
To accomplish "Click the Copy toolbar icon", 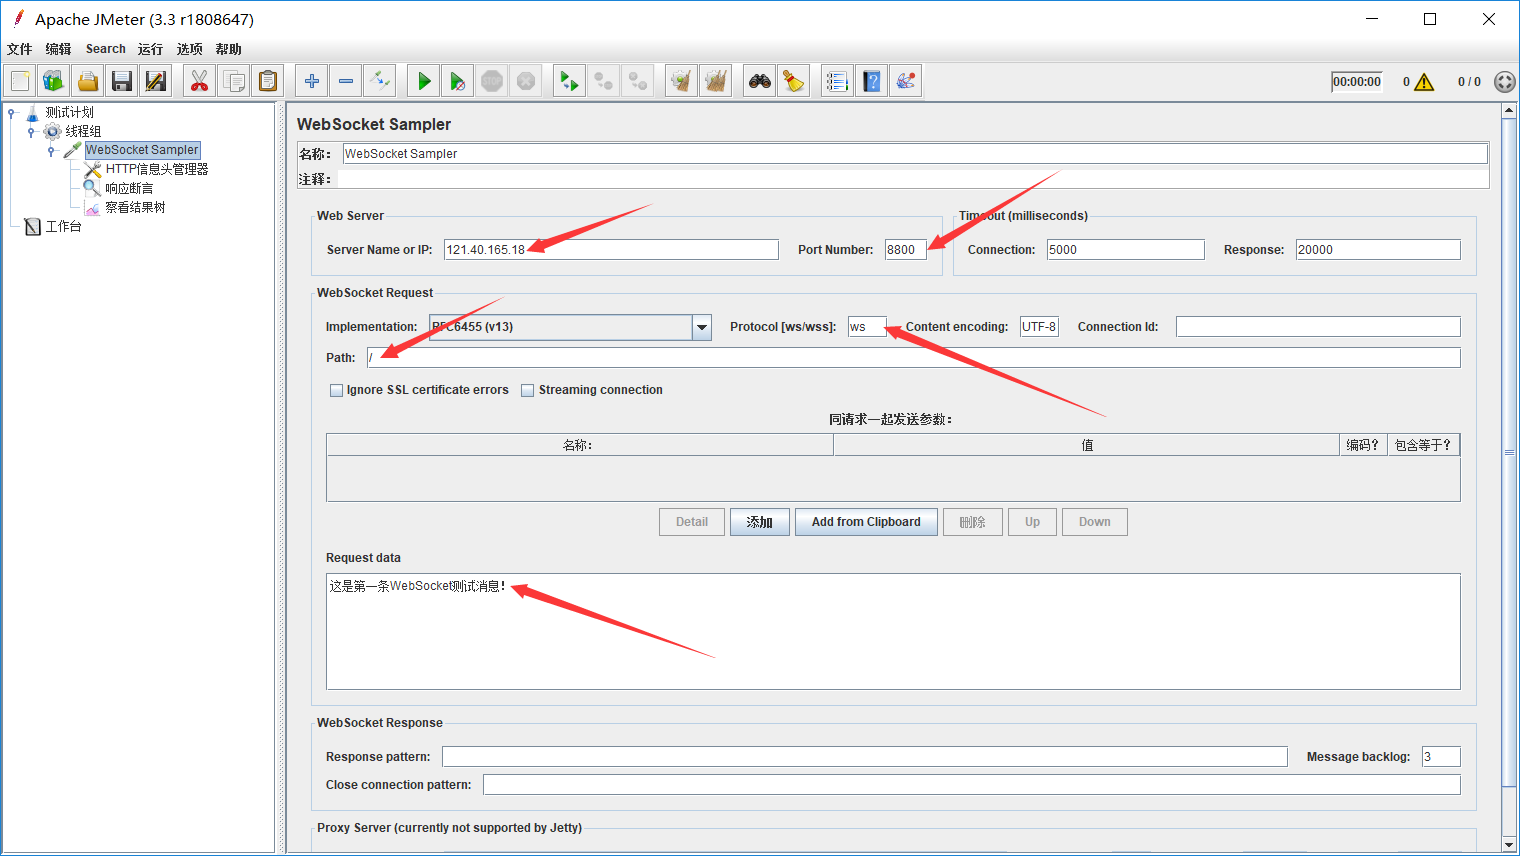I will 234,81.
